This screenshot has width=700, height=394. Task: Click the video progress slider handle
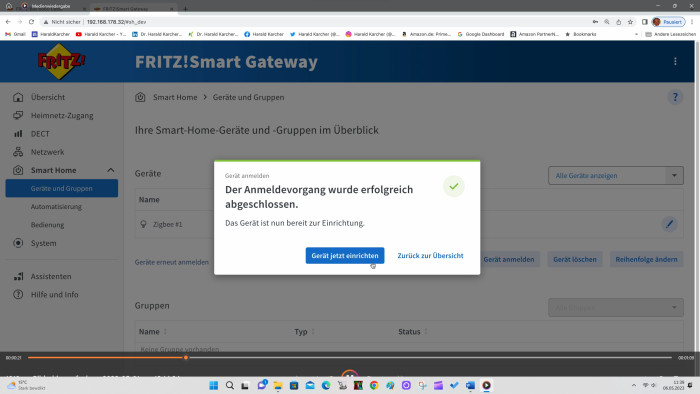point(186,357)
